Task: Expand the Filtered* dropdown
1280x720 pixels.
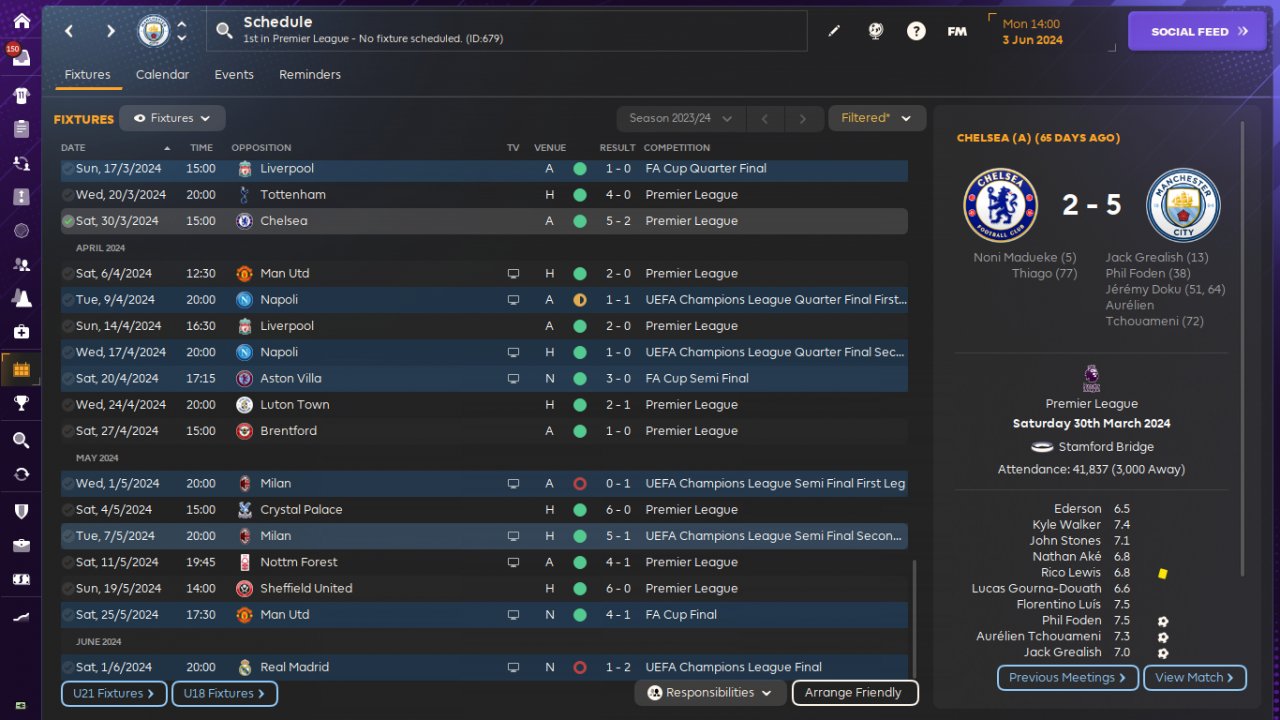Action: (x=877, y=118)
